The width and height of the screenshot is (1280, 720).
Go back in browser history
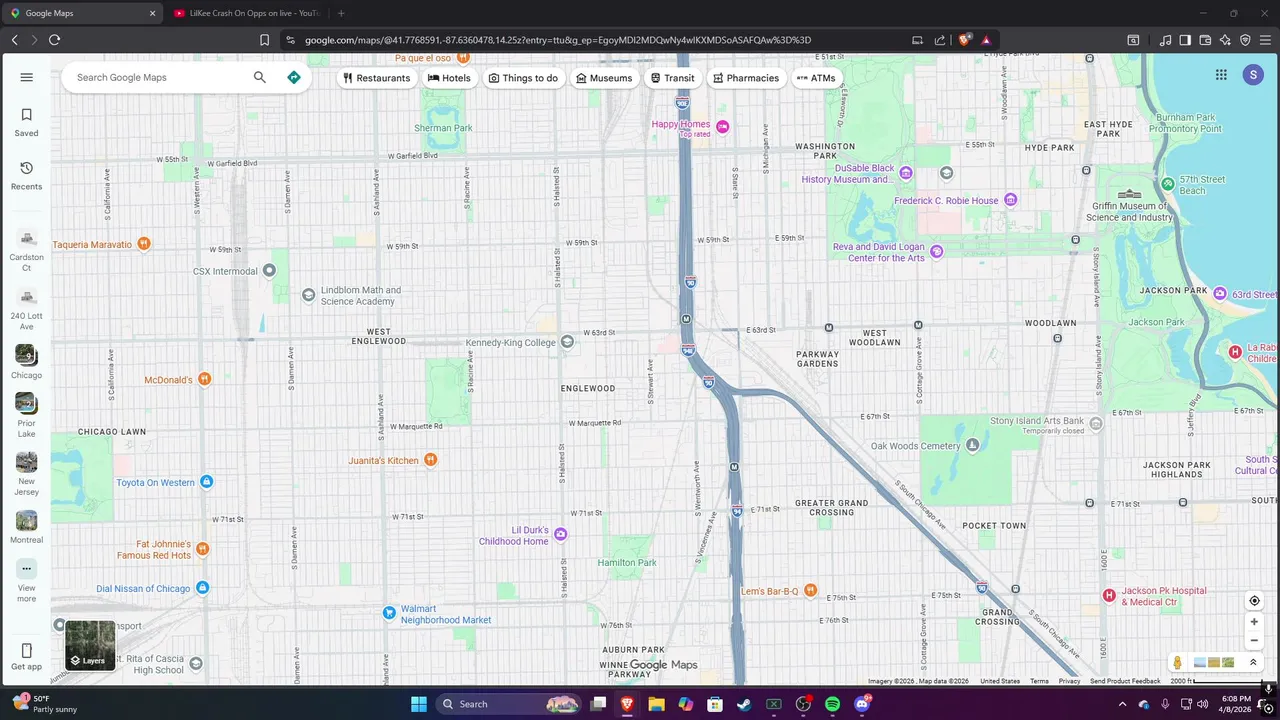click(14, 40)
